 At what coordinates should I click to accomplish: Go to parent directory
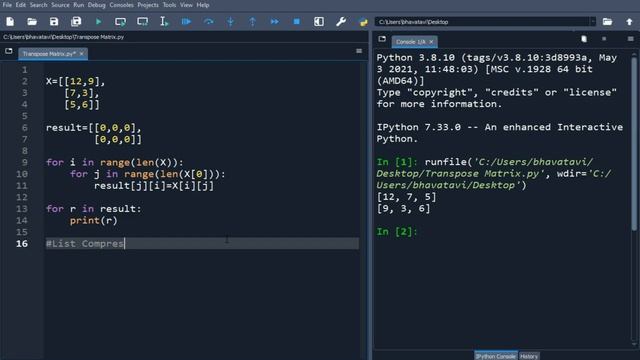[629, 22]
